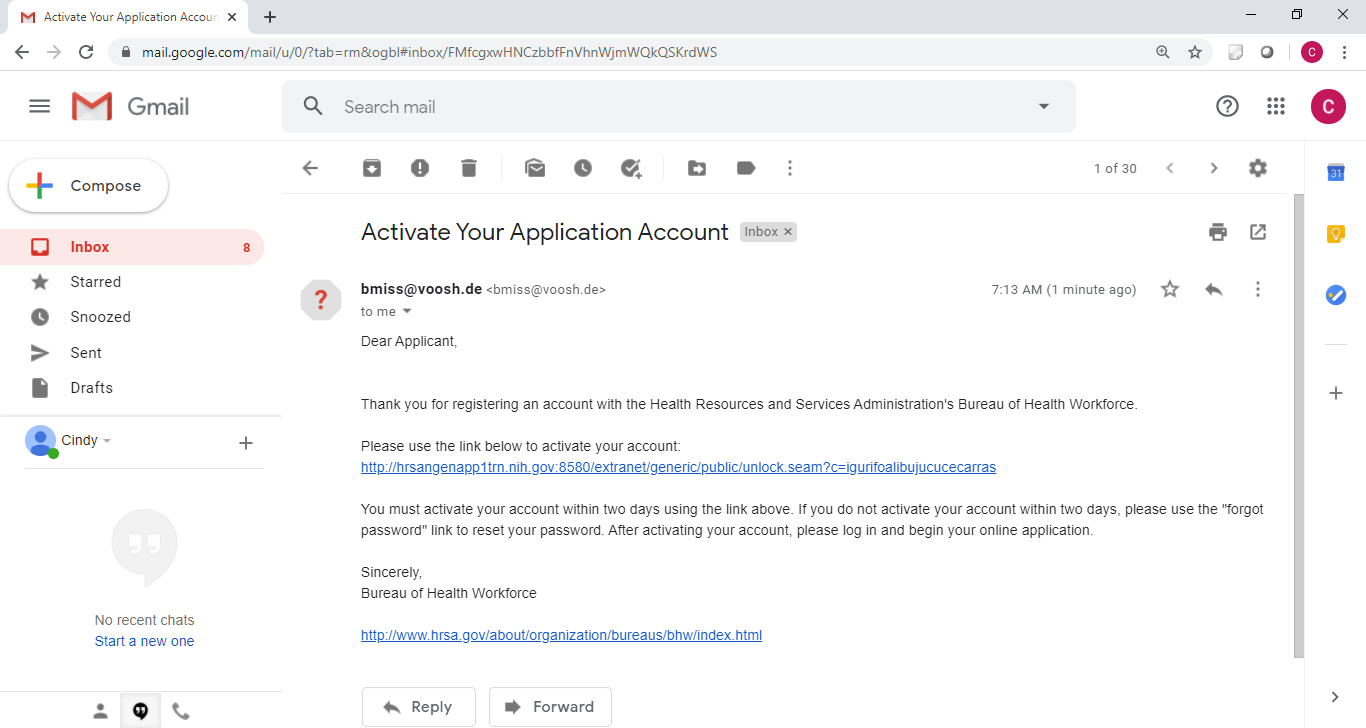1366x728 pixels.
Task: Show search options dropdown arrow
Action: 1044,106
